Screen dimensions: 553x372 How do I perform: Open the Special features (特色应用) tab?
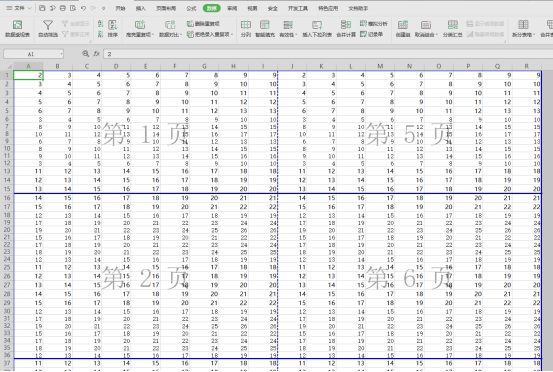328,8
